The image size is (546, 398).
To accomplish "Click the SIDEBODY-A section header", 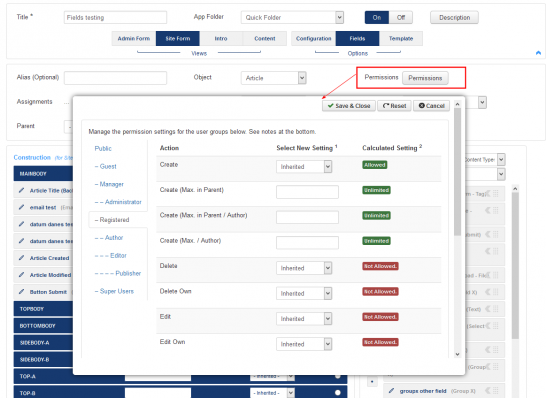I will pyautogui.click(x=43, y=343).
